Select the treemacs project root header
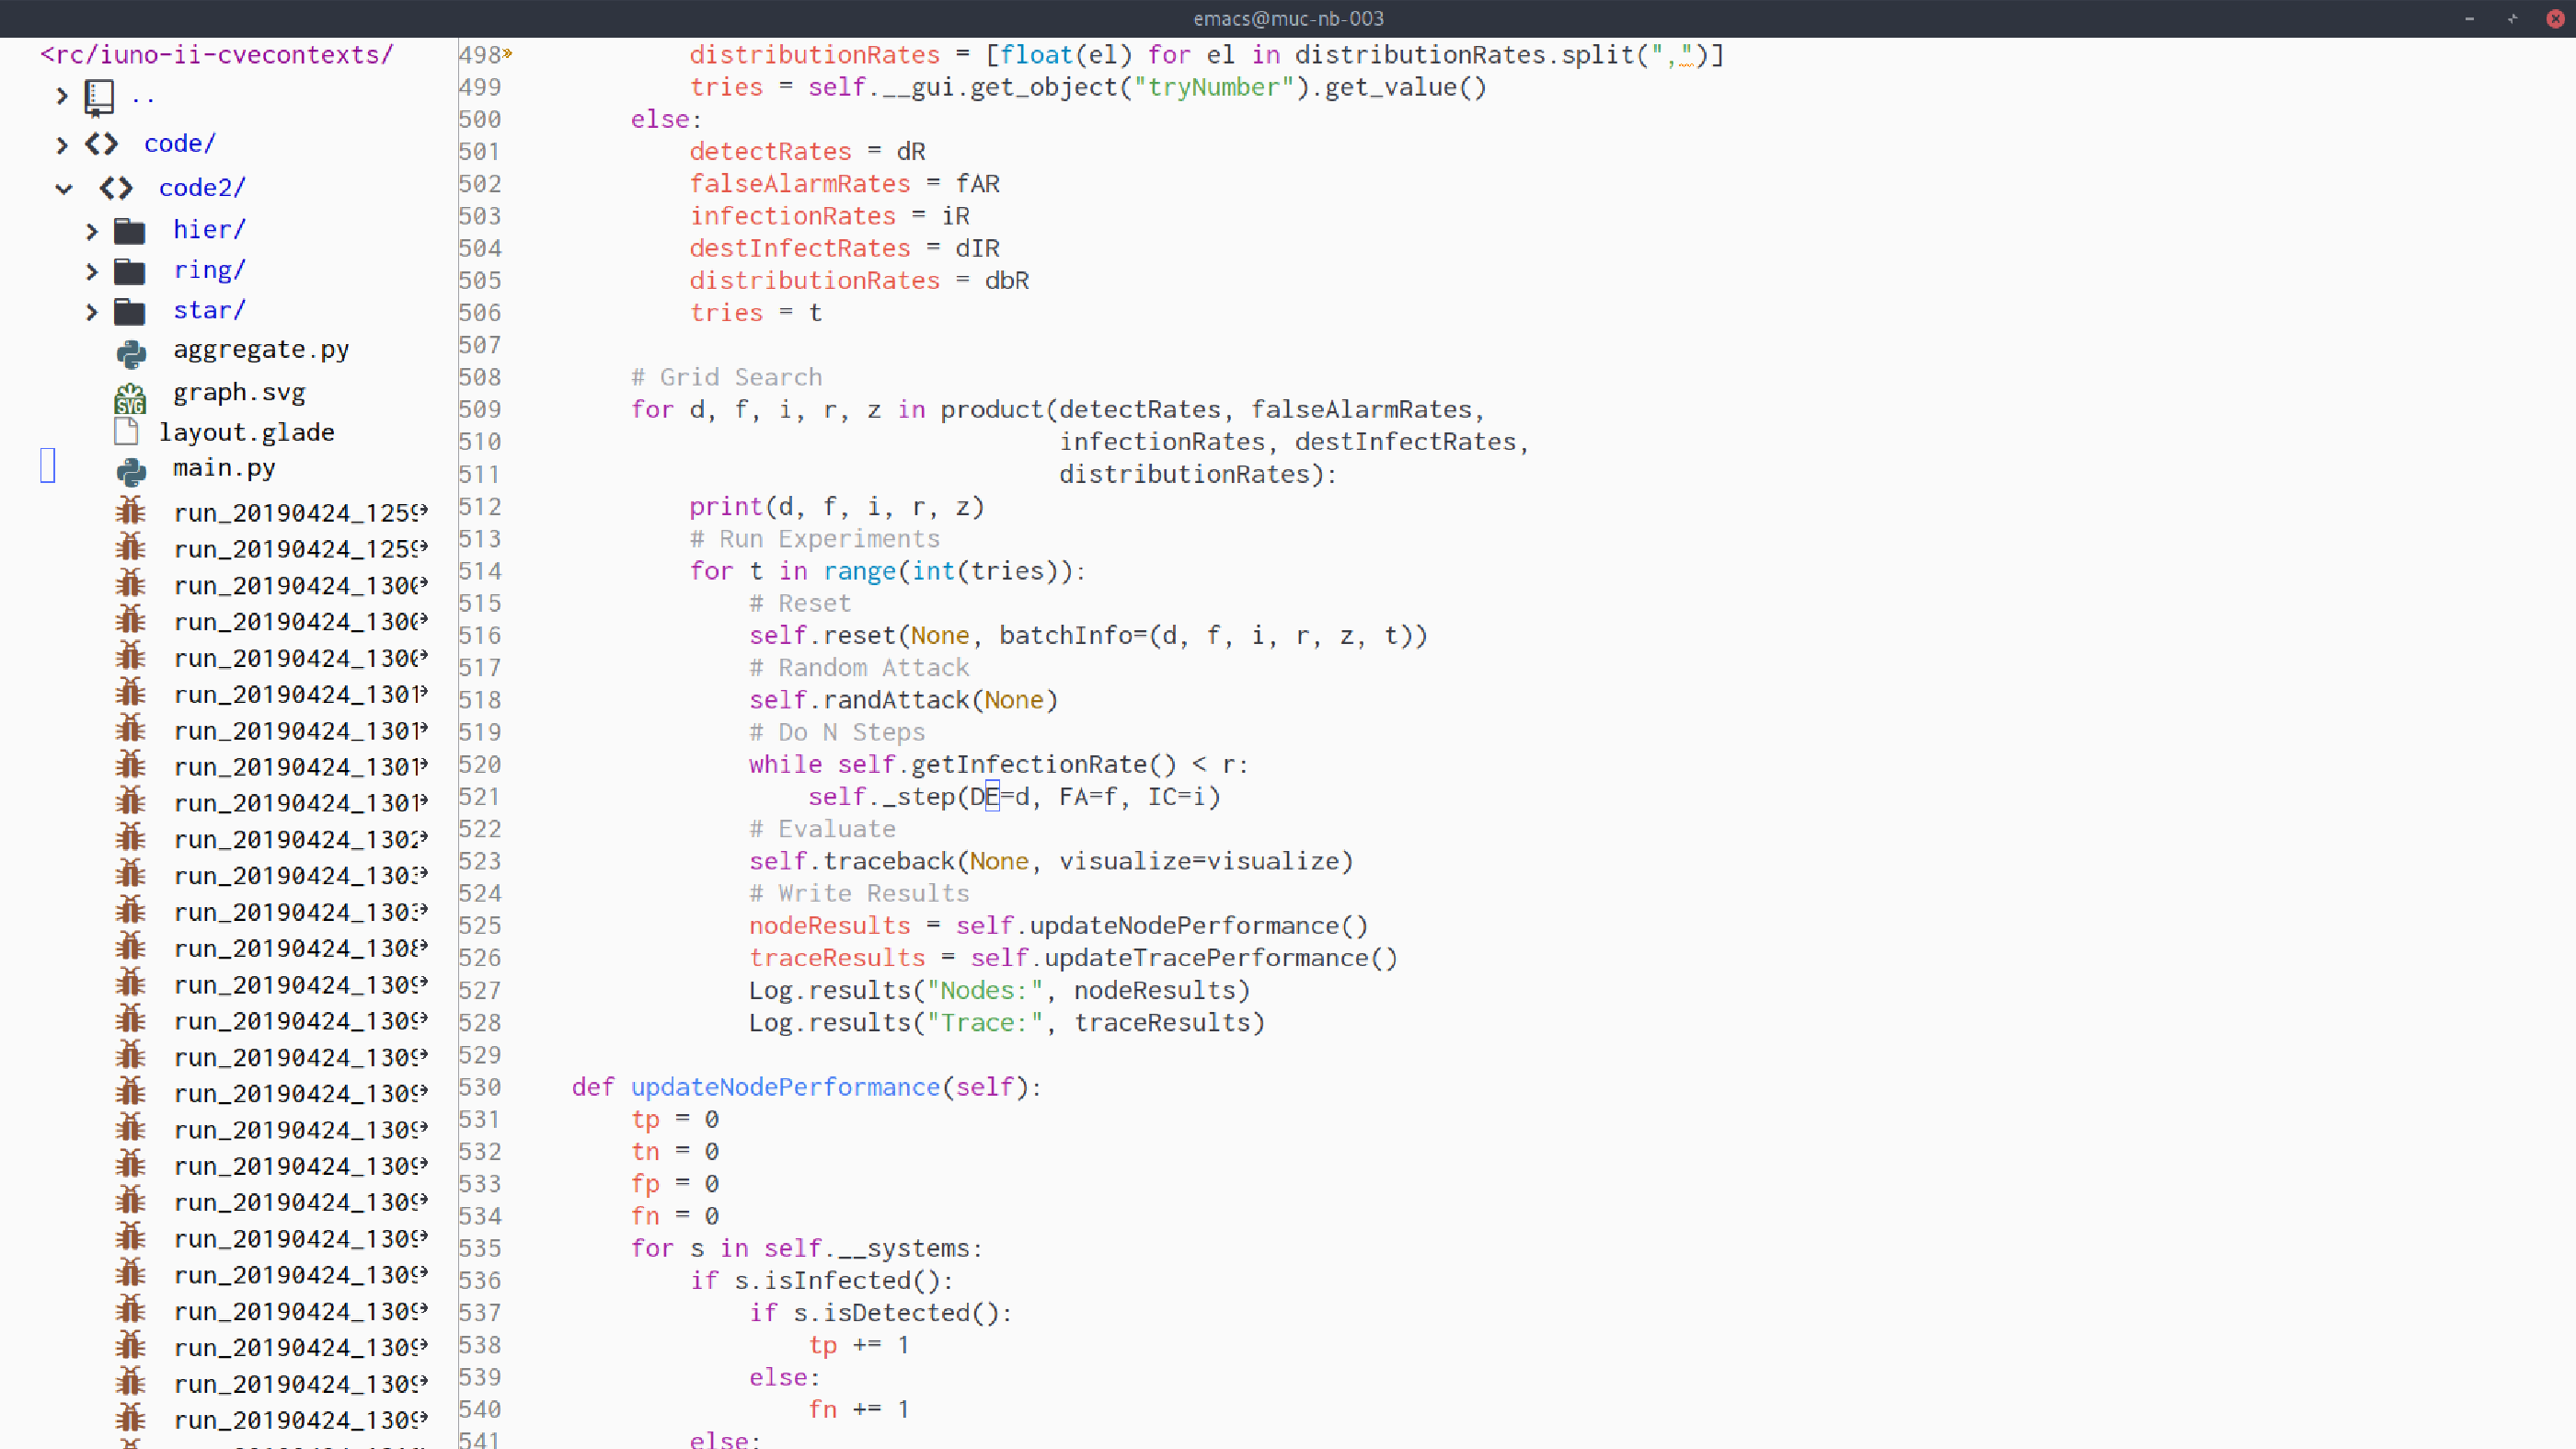2576x1449 pixels. [217, 55]
